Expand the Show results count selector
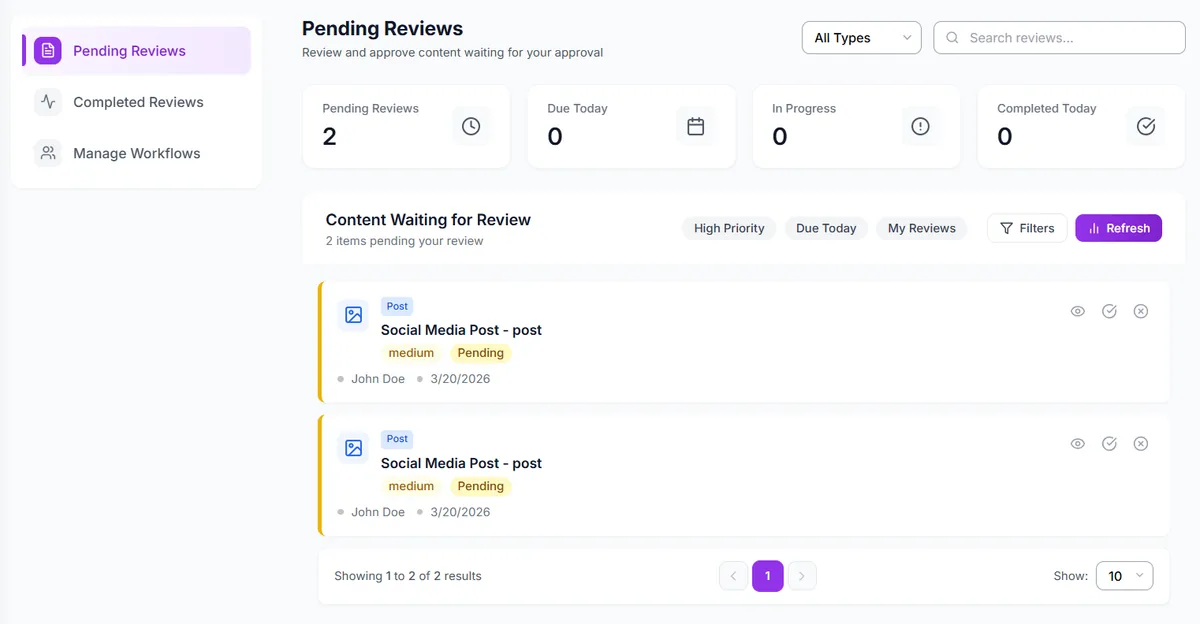 tap(1124, 575)
